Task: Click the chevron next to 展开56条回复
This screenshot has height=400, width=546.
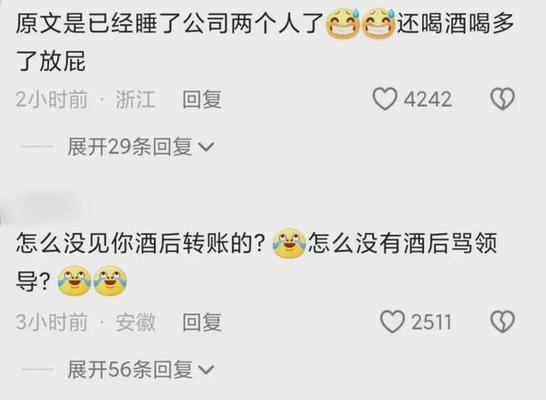Action: 206,370
